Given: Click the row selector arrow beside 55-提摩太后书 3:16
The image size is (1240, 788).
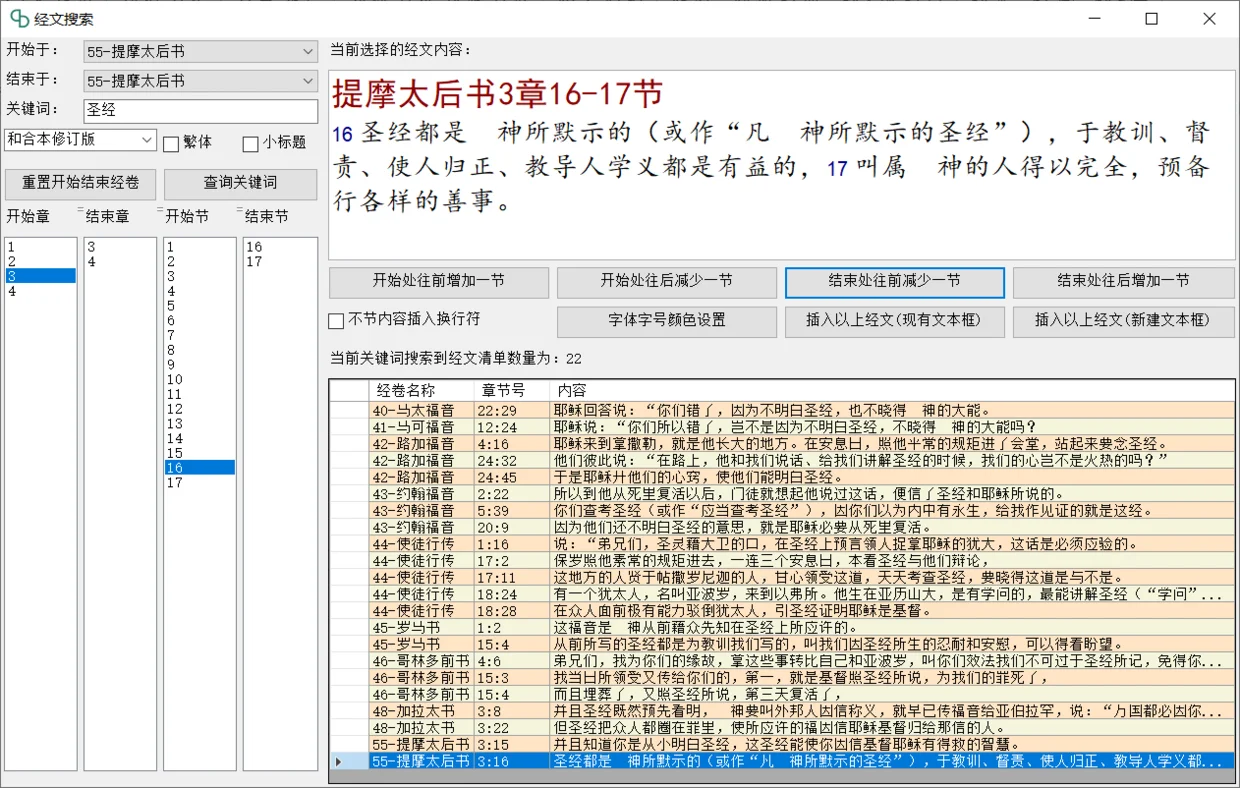Looking at the screenshot, I should 350,762.
